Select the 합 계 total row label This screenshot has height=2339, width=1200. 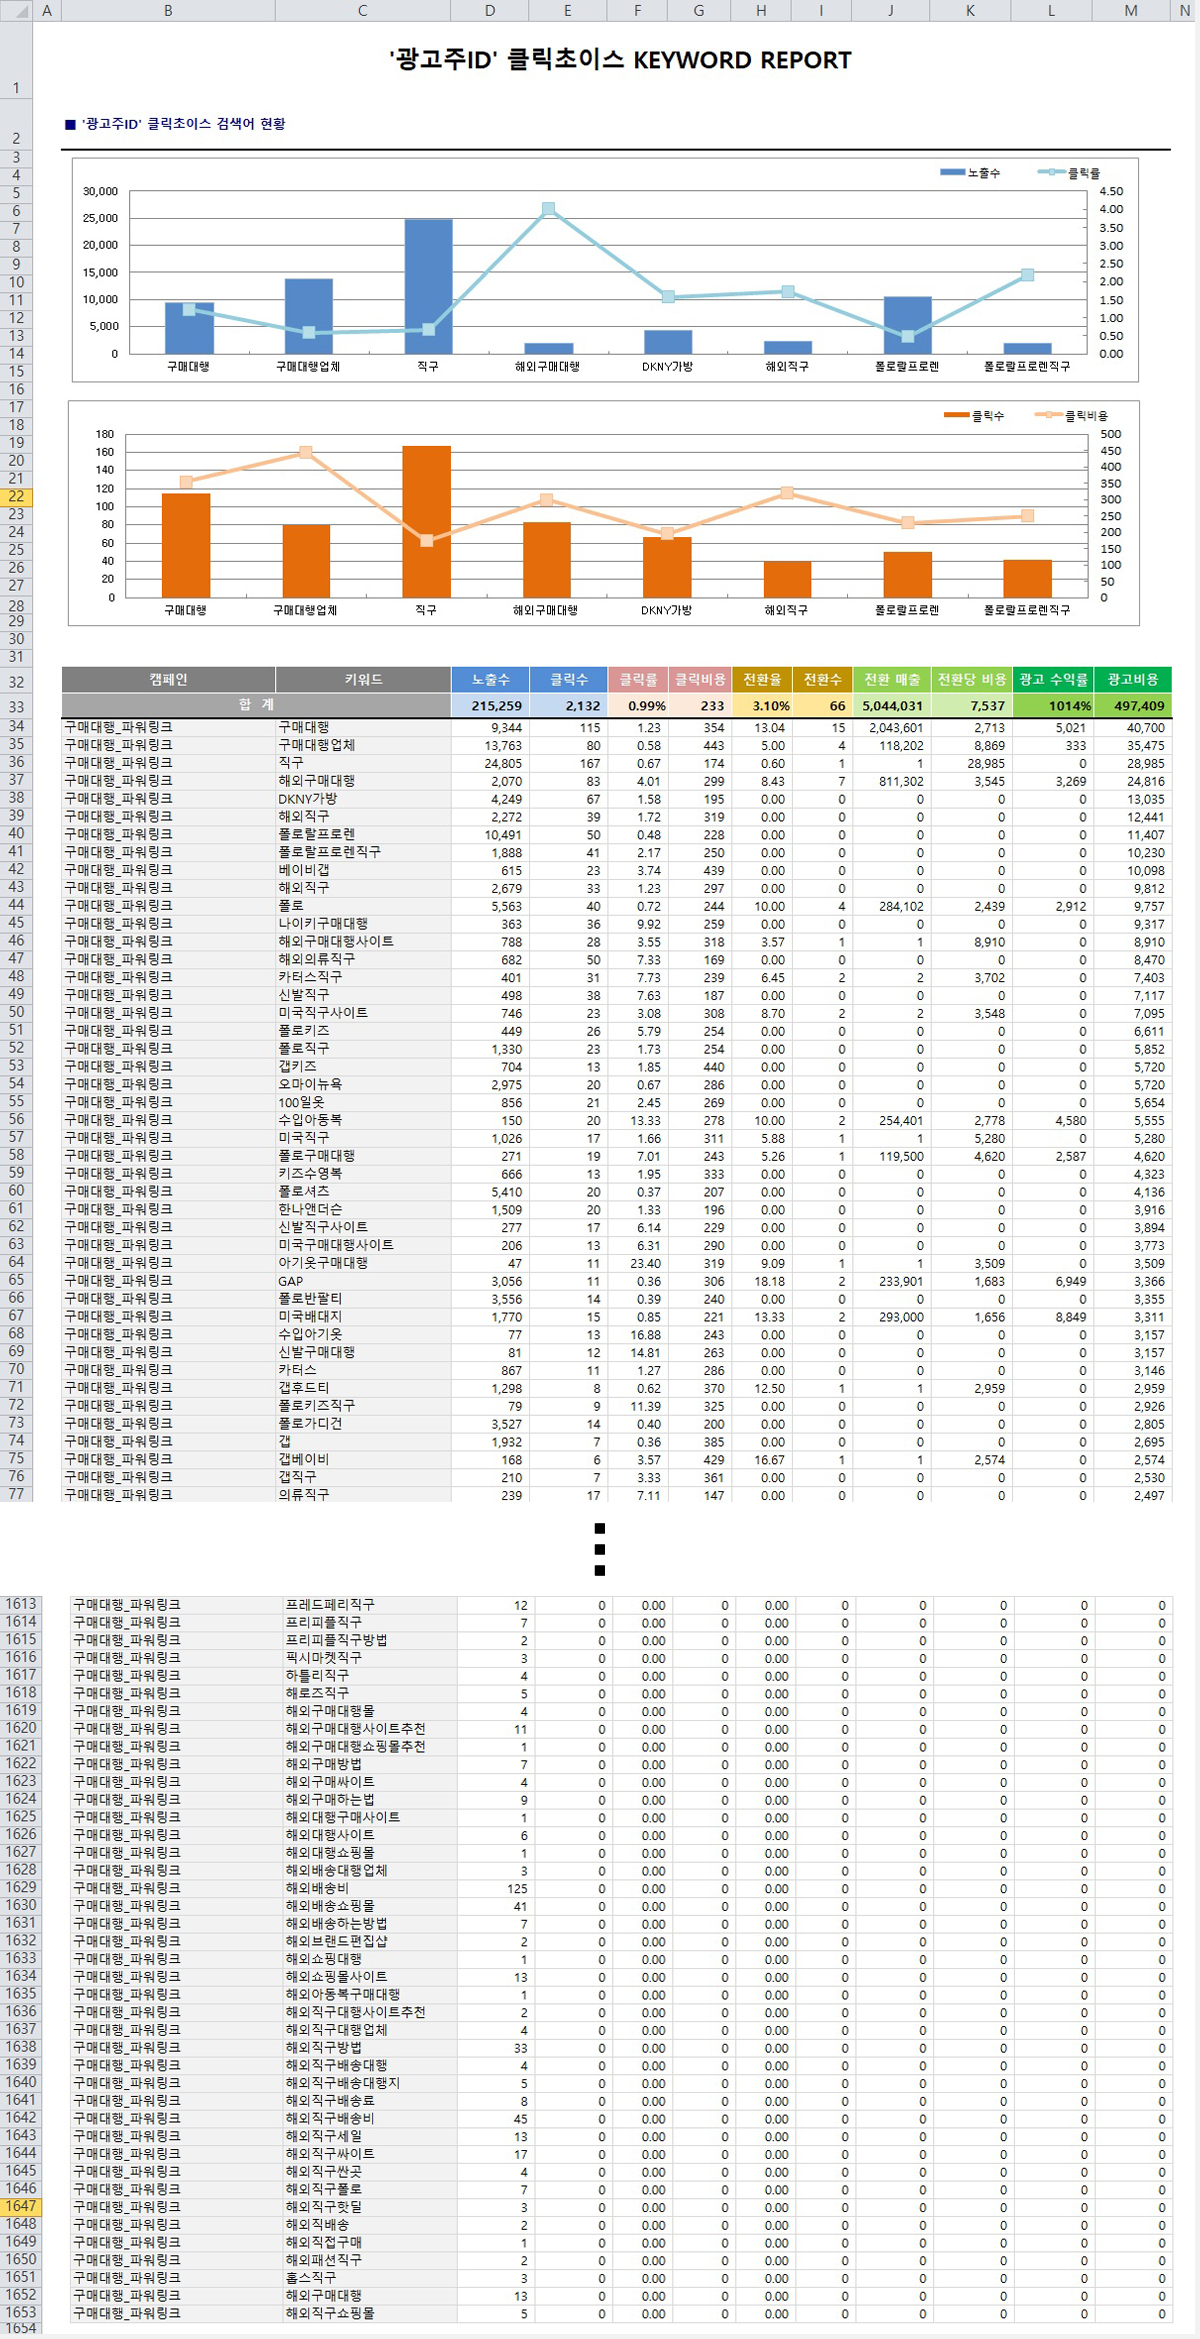click(x=256, y=705)
